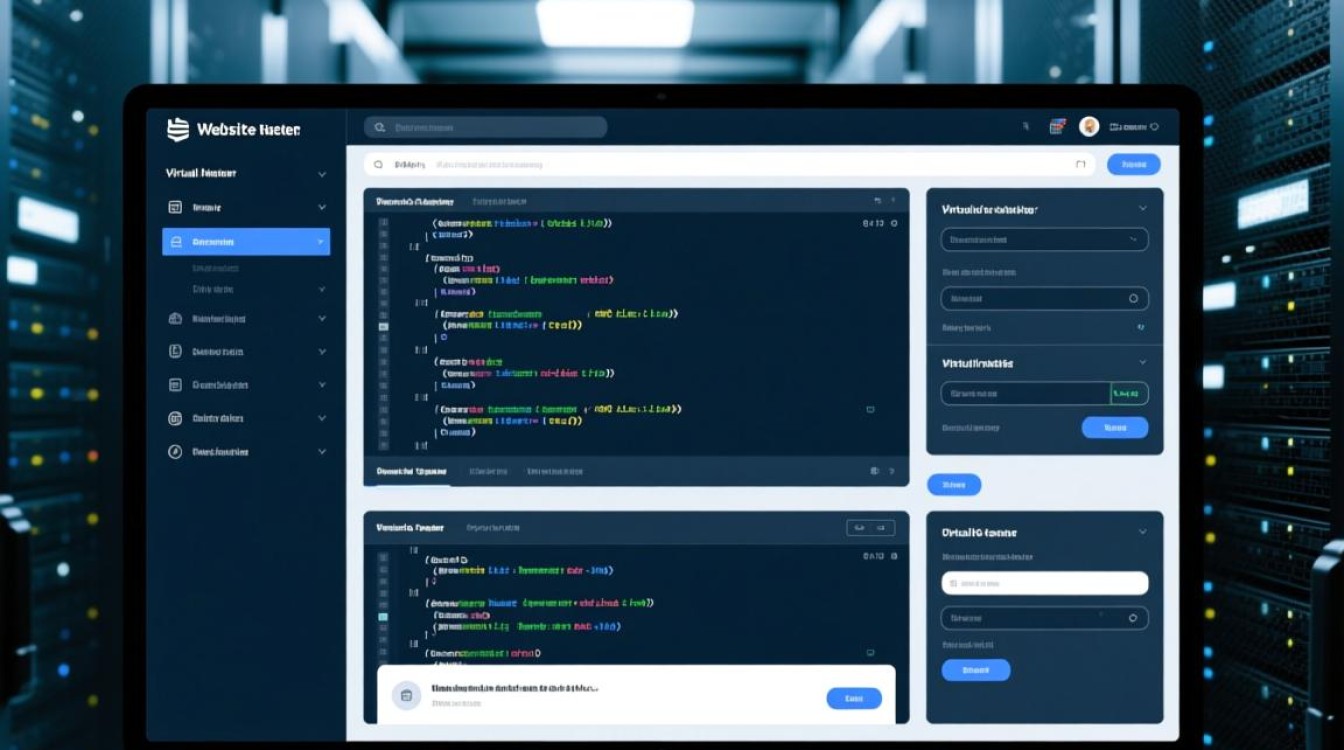Click the magnifier icon in the white search bar
Image resolution: width=1344 pixels, height=750 pixels.
(x=378, y=164)
